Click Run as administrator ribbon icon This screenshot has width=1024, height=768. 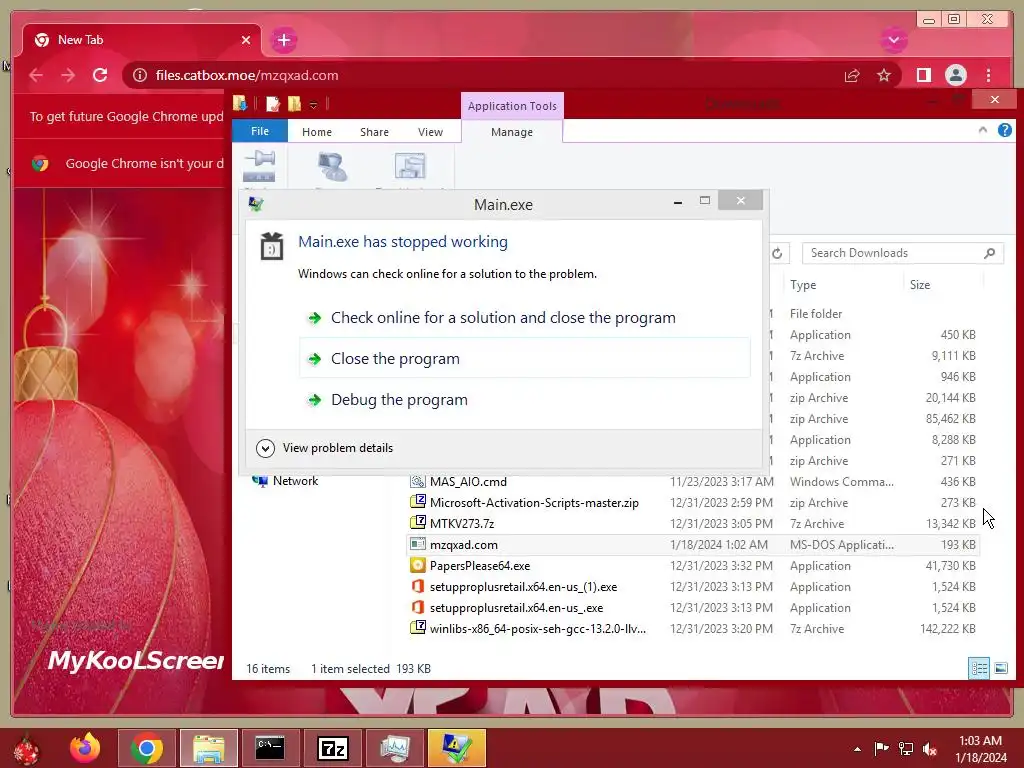pos(332,167)
